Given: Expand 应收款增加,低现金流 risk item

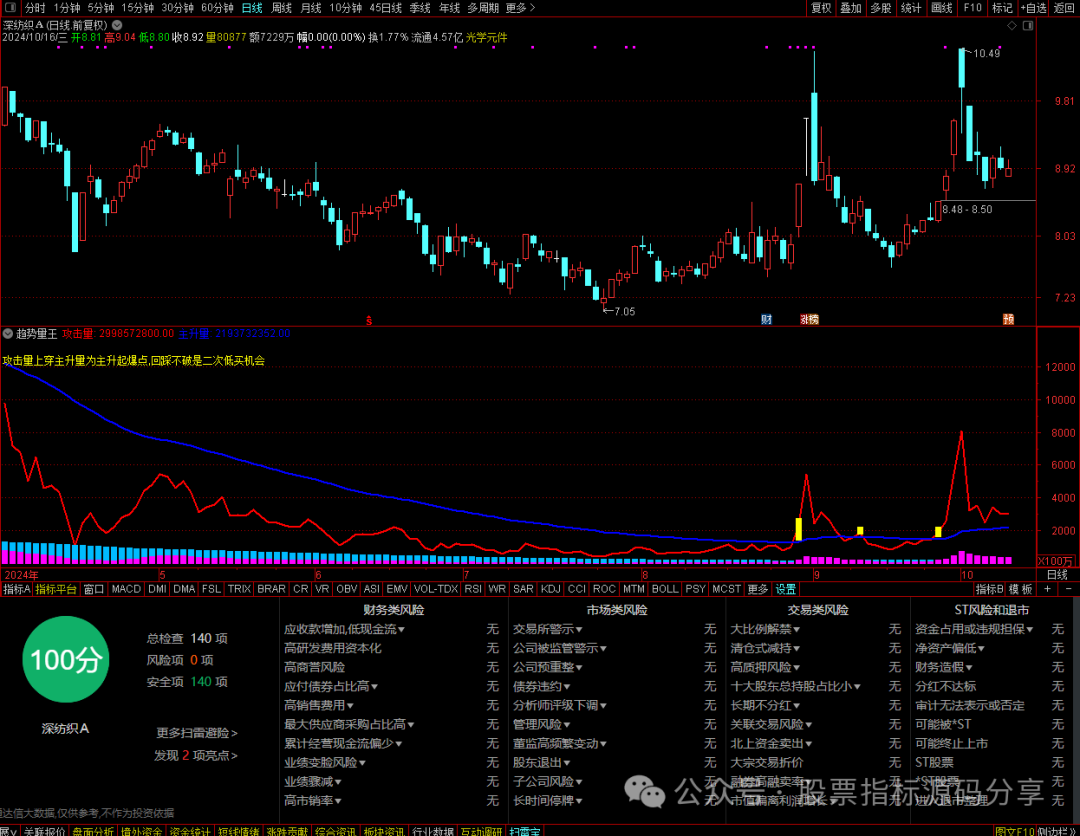Looking at the screenshot, I should point(344,629).
